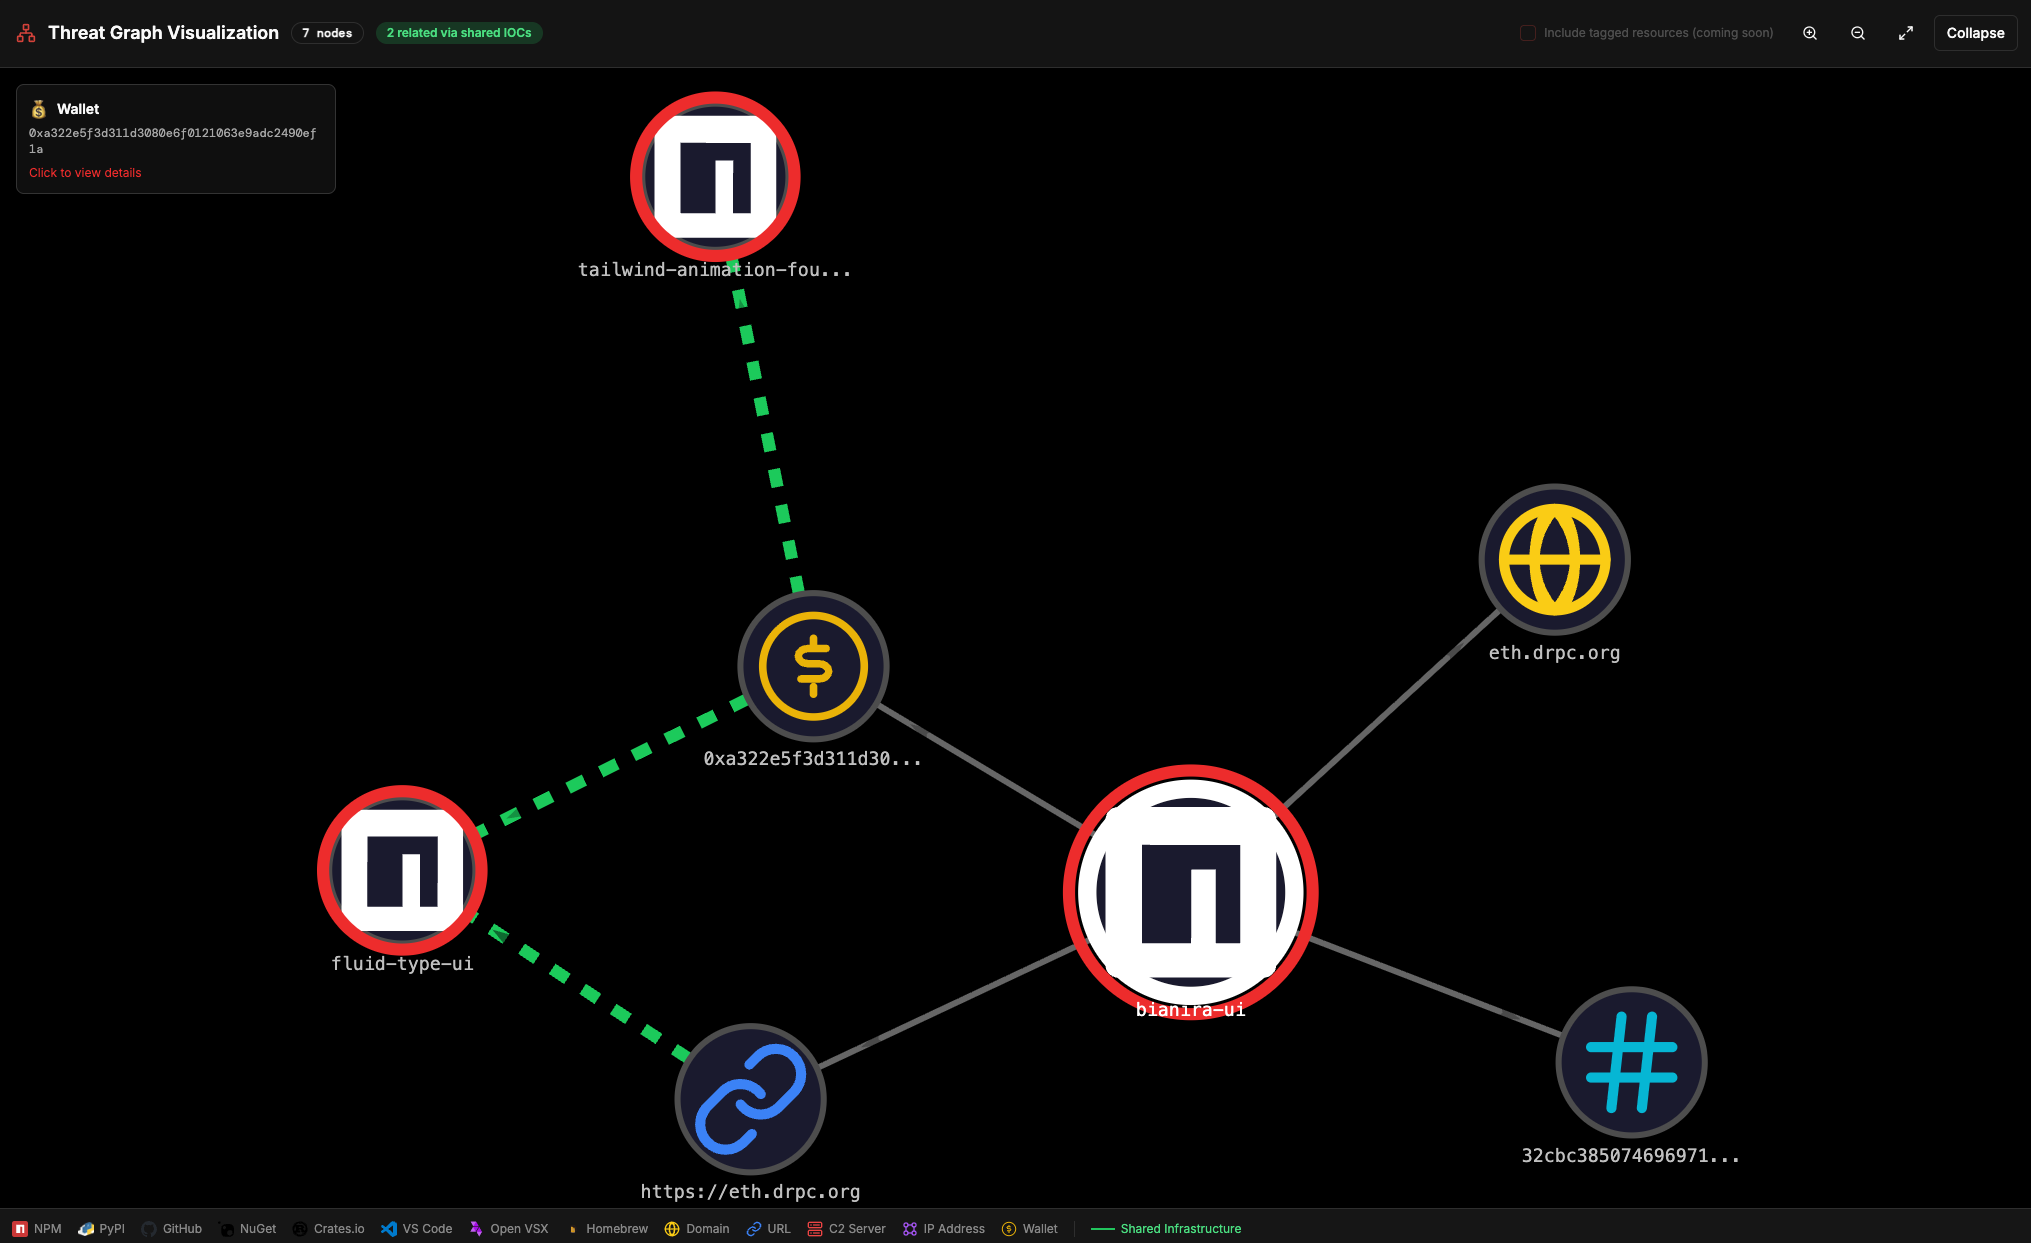Click the GitHub legend icon
This screenshot has height=1243, width=2031.
pyautogui.click(x=149, y=1229)
